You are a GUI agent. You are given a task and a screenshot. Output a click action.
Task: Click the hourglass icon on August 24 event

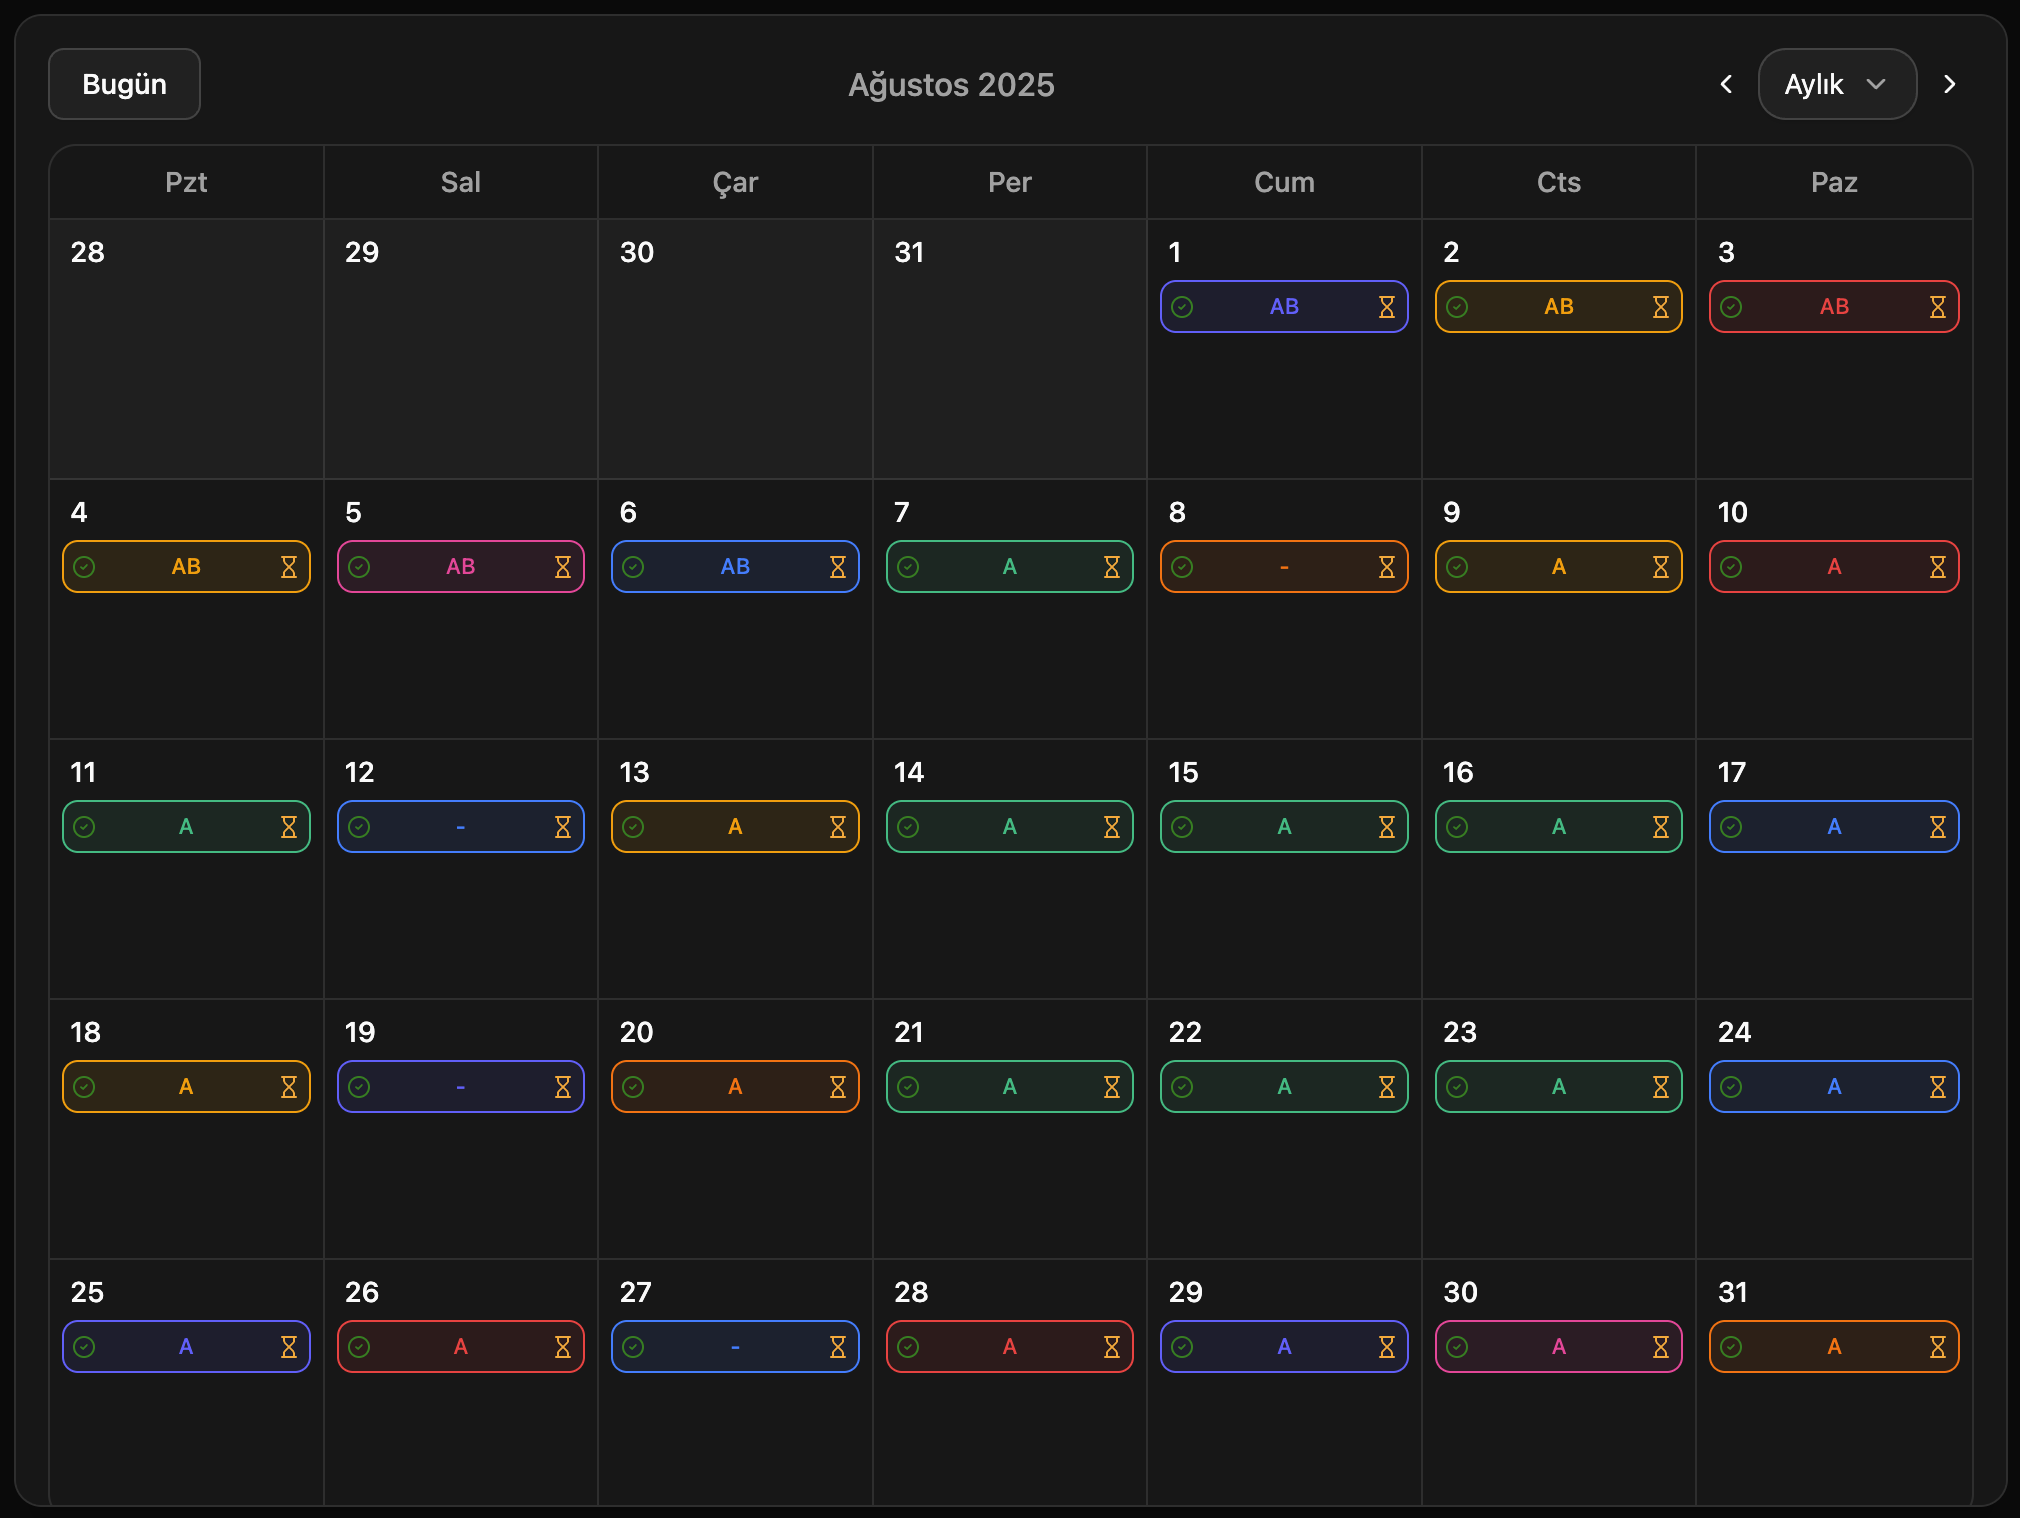pos(1938,1087)
